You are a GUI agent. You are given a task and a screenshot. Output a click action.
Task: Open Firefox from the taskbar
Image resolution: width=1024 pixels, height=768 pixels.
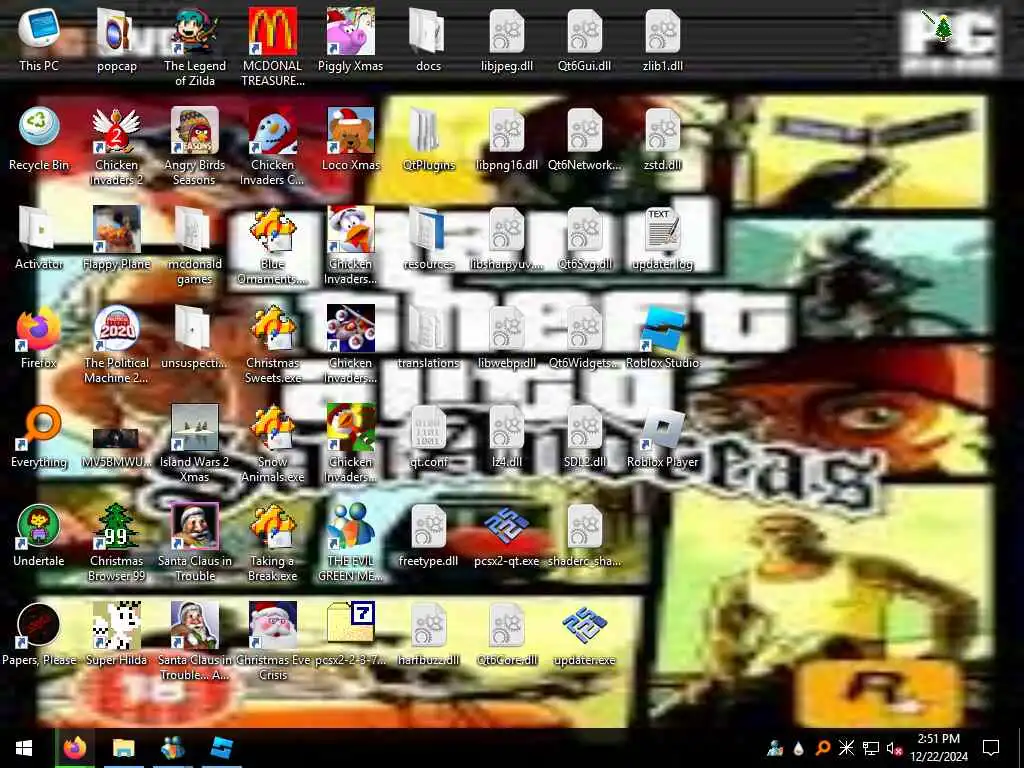click(x=74, y=748)
